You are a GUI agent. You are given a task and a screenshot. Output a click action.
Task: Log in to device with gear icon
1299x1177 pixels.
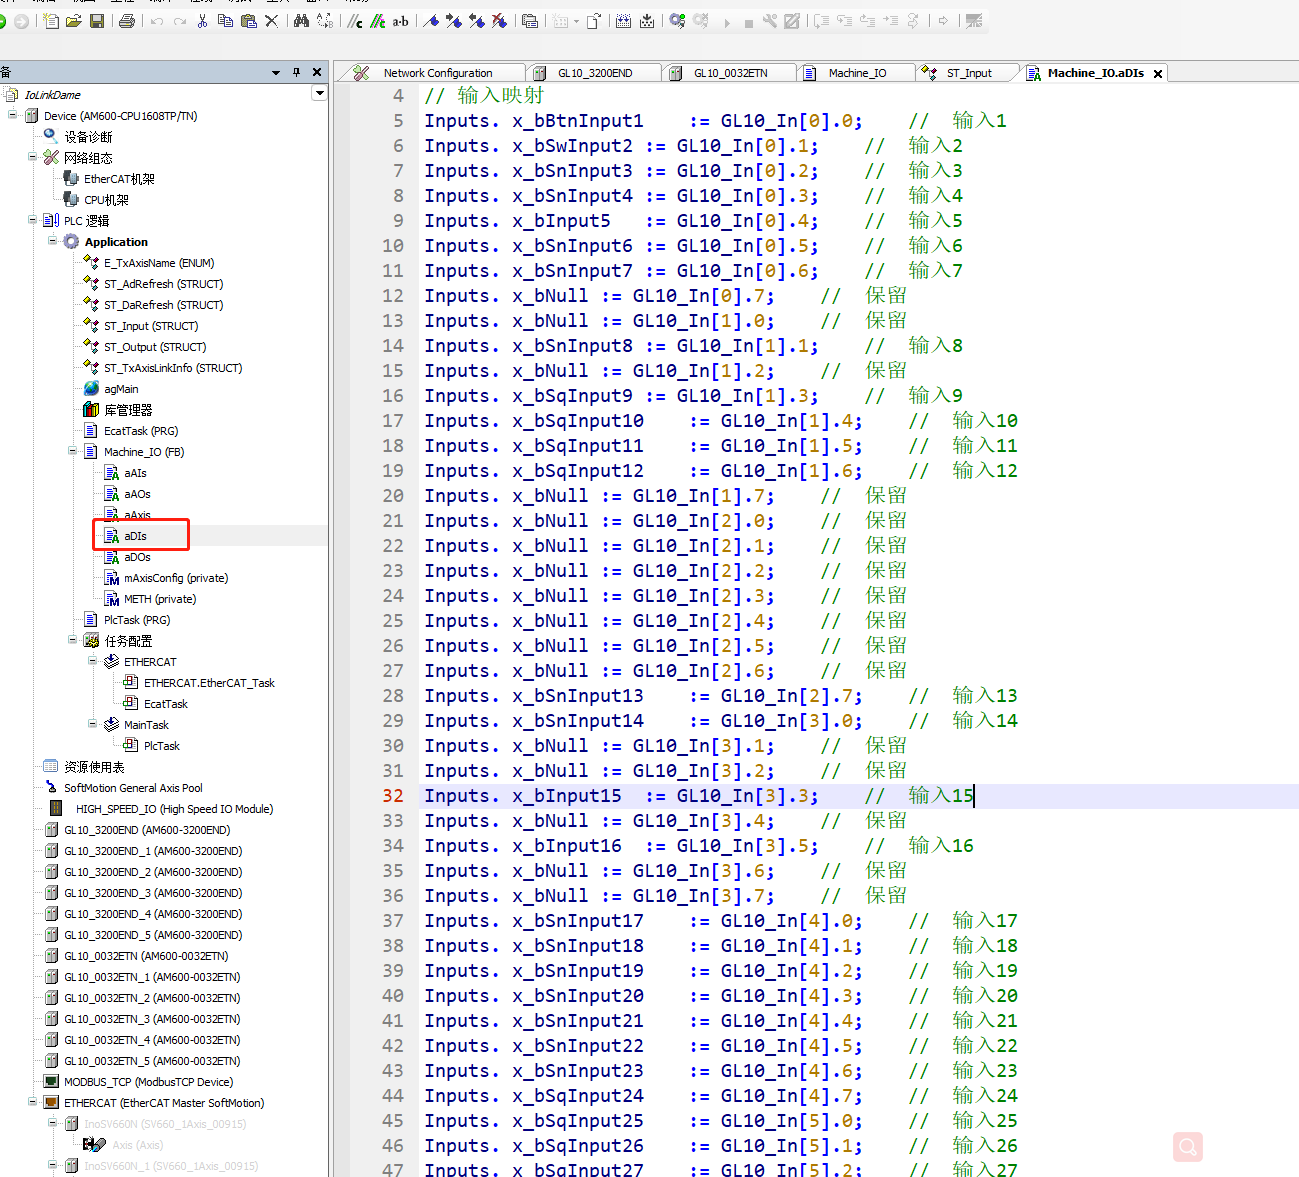(677, 20)
